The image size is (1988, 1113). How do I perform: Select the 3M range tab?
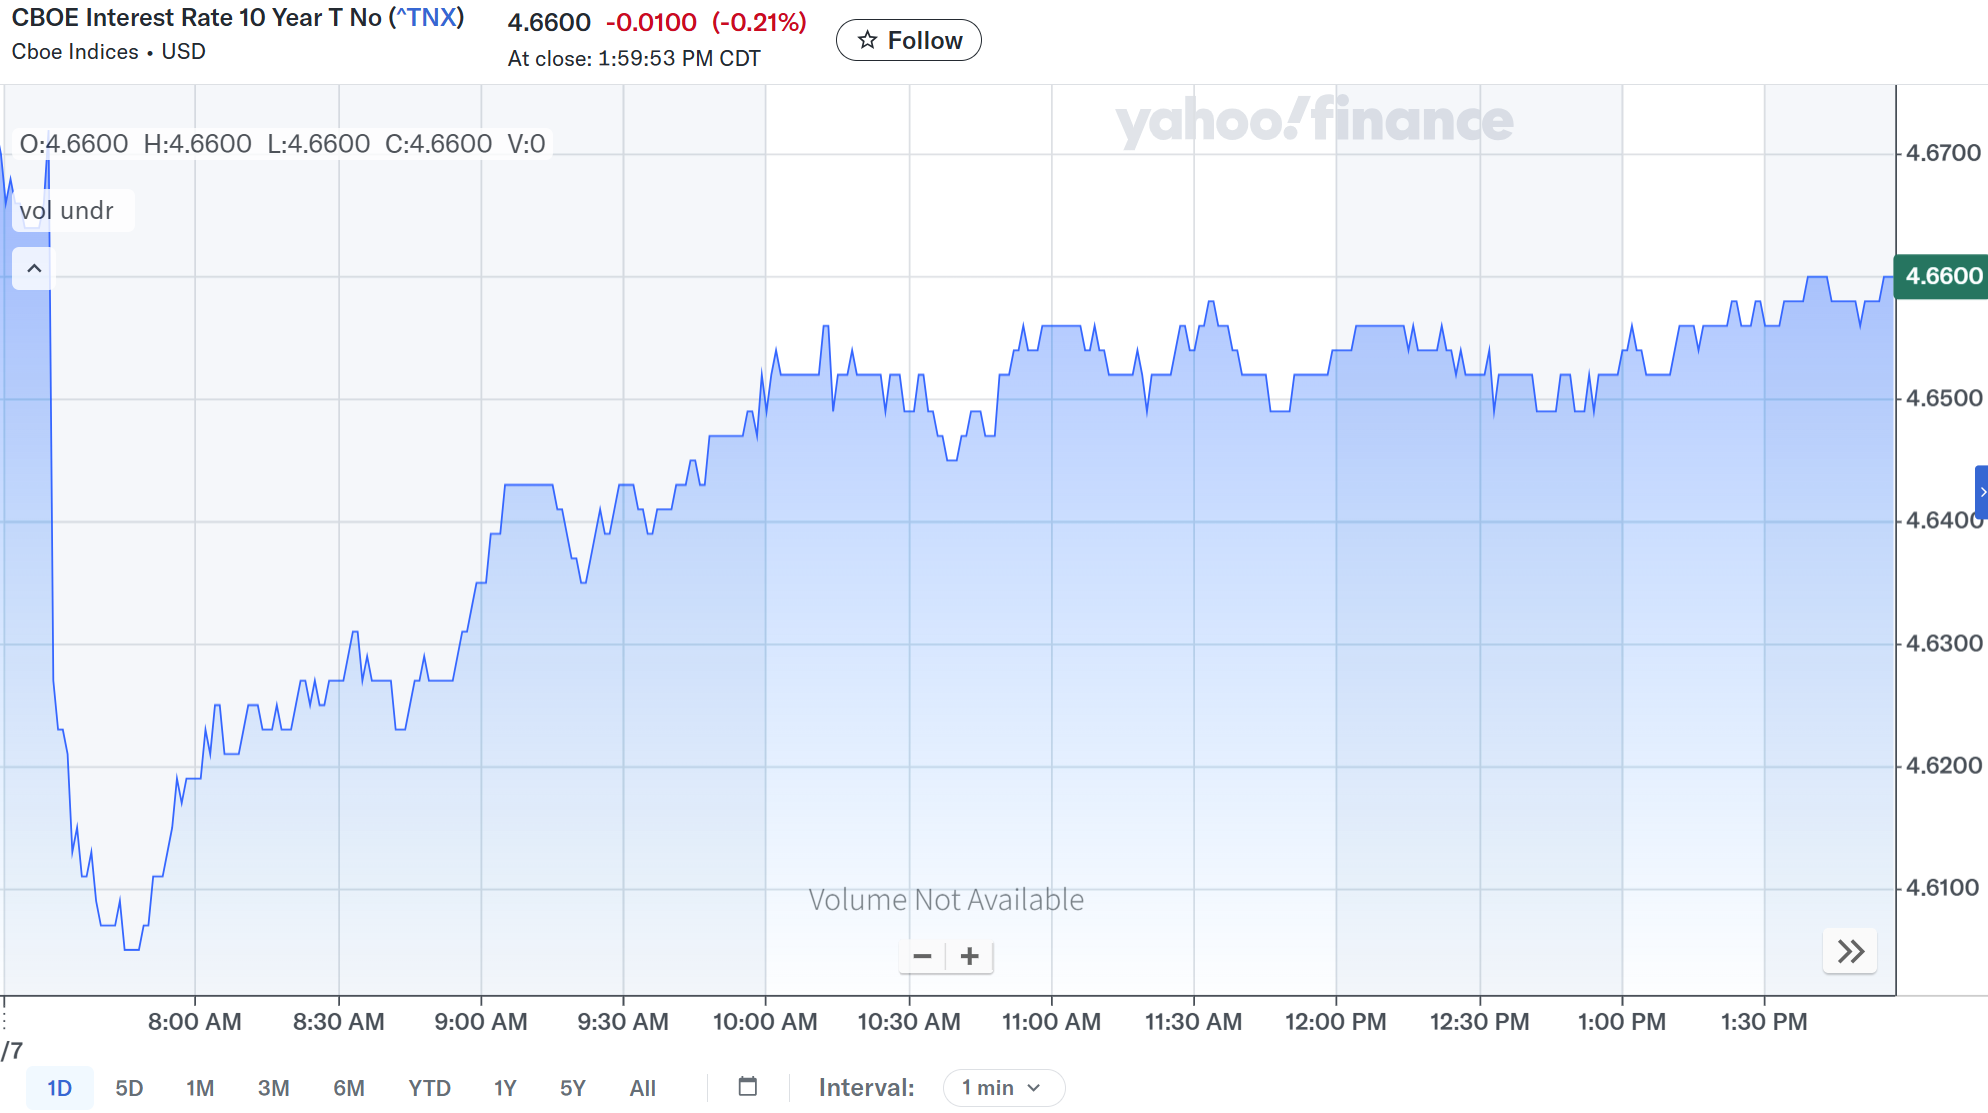[273, 1088]
